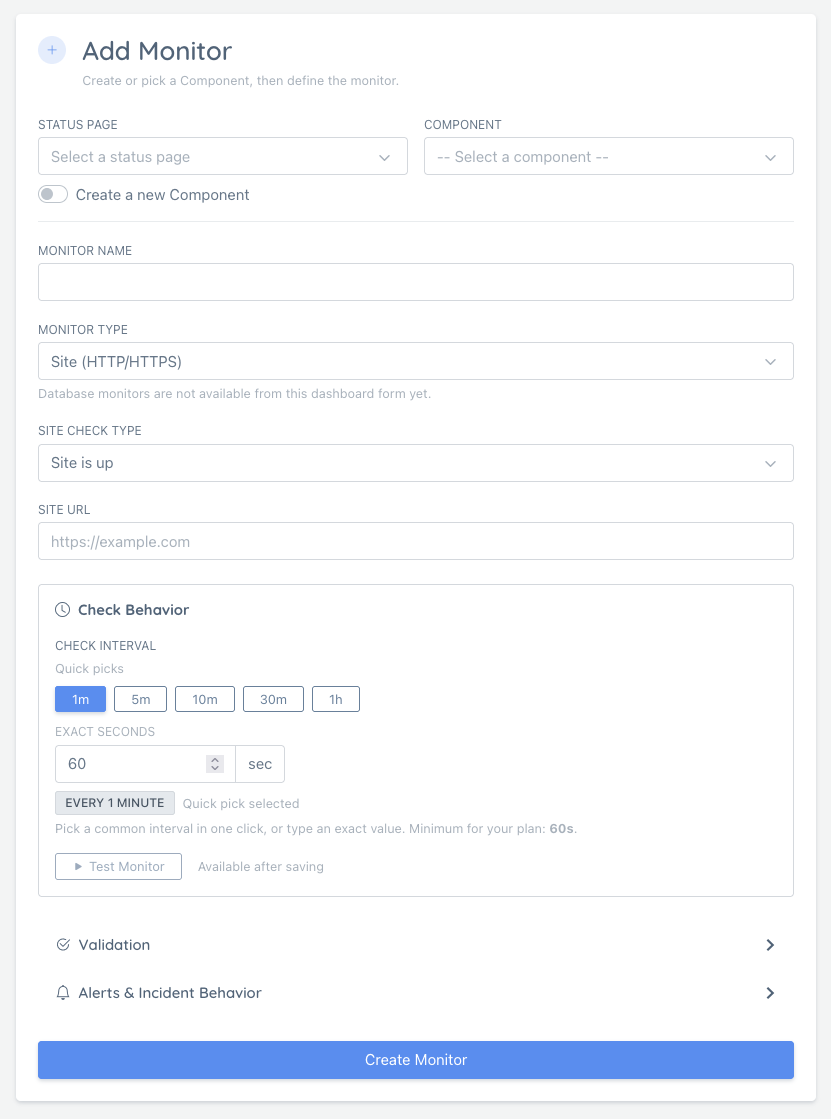The width and height of the screenshot is (831, 1119).
Task: Open the Site Check Type dropdown
Action: coord(415,463)
